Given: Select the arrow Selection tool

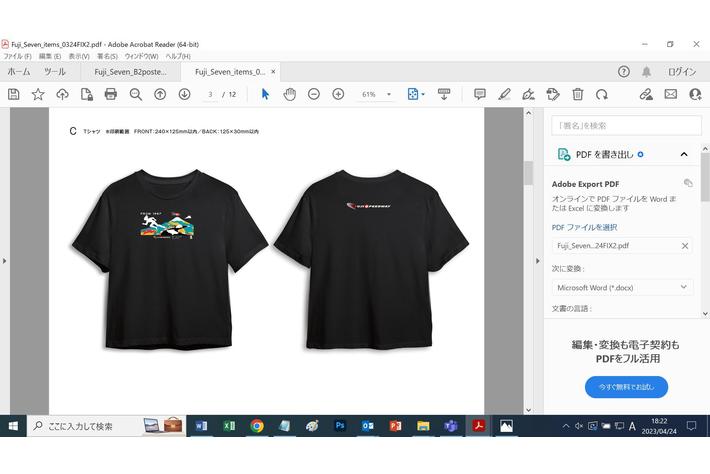Looking at the screenshot, I should [265, 94].
